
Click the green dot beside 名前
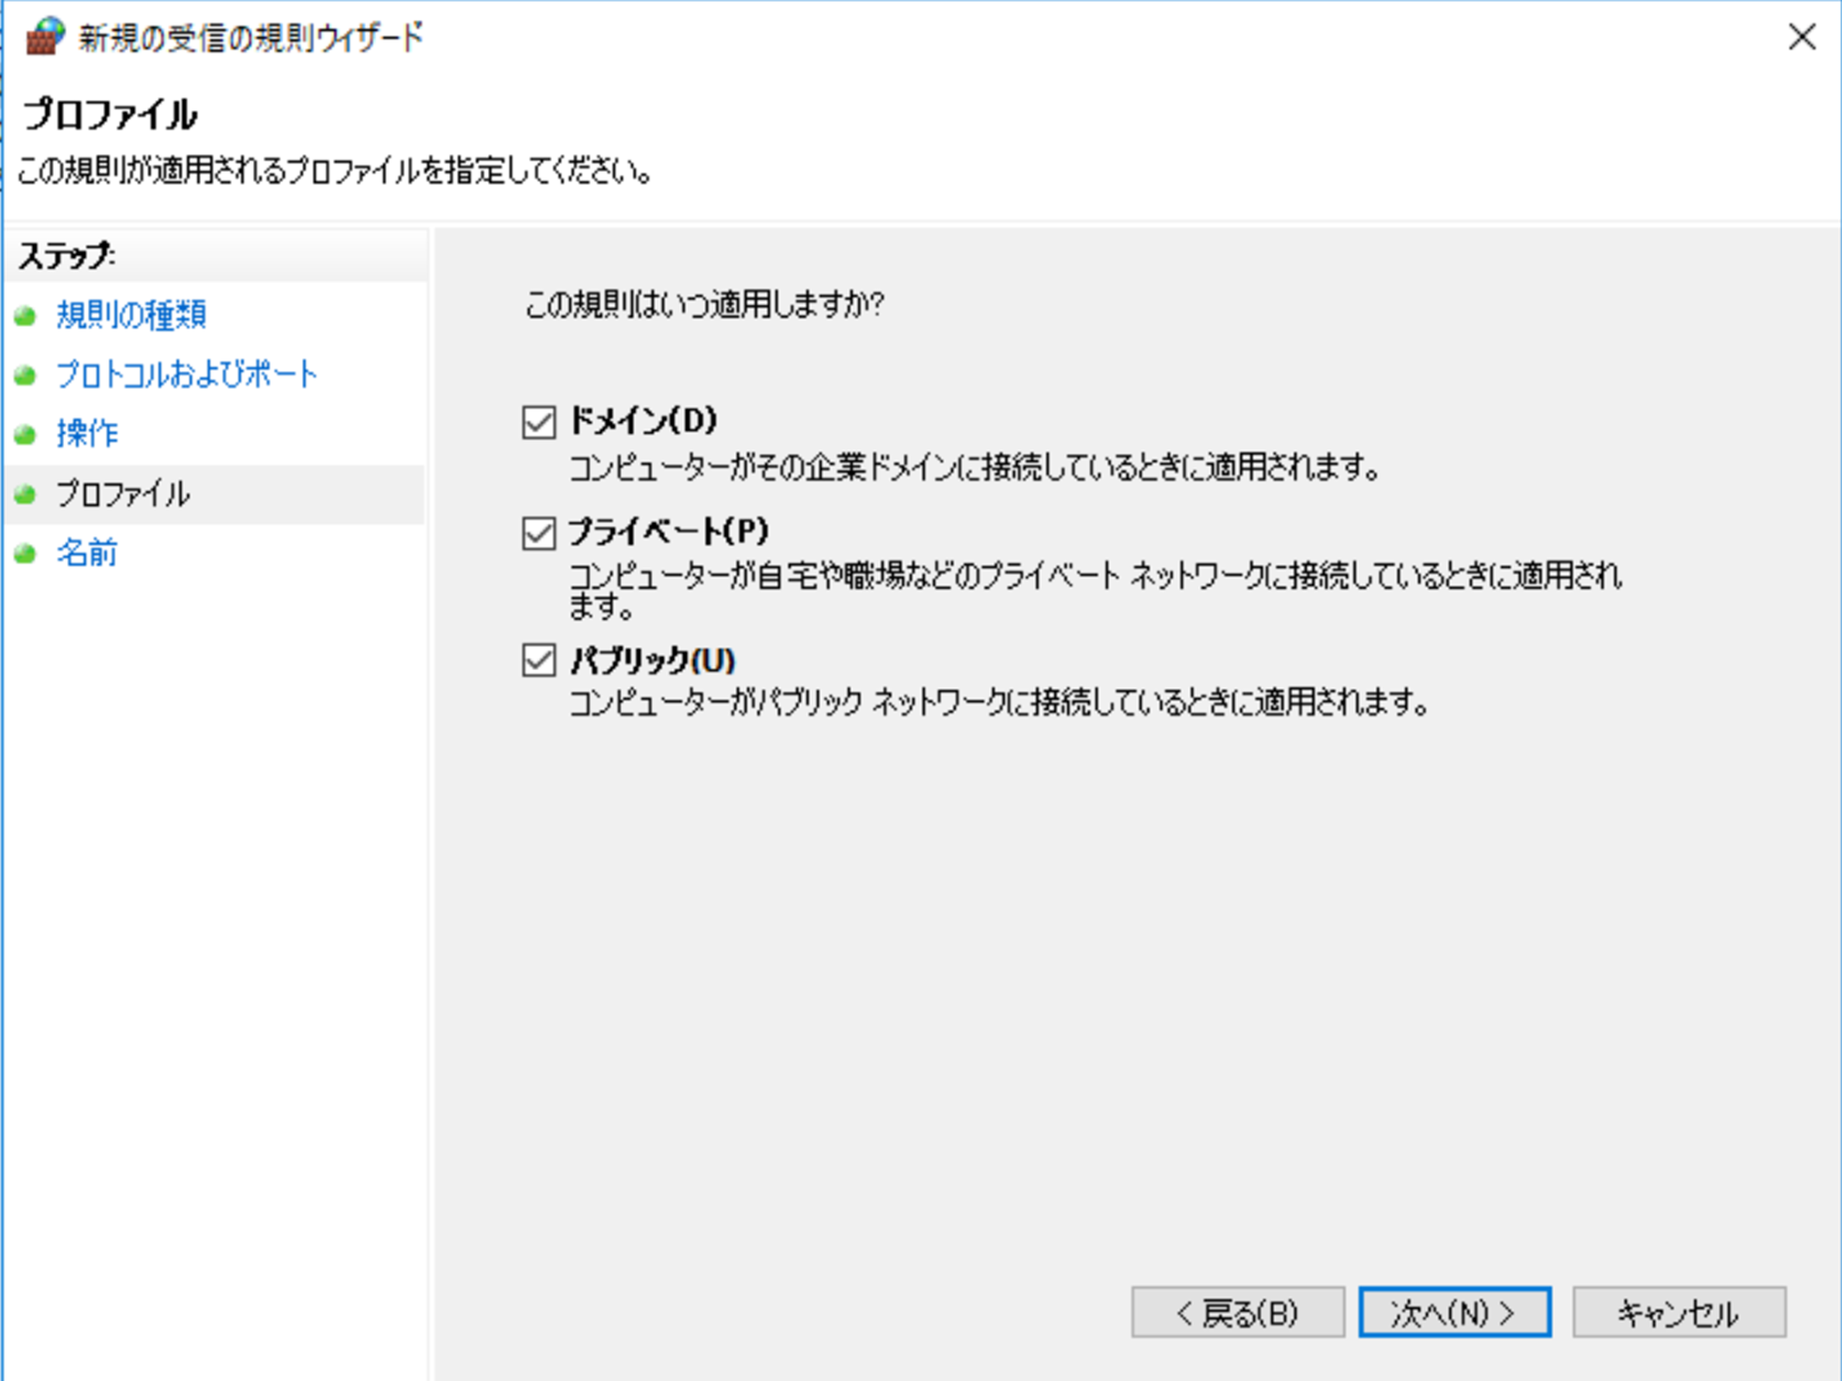pyautogui.click(x=26, y=553)
